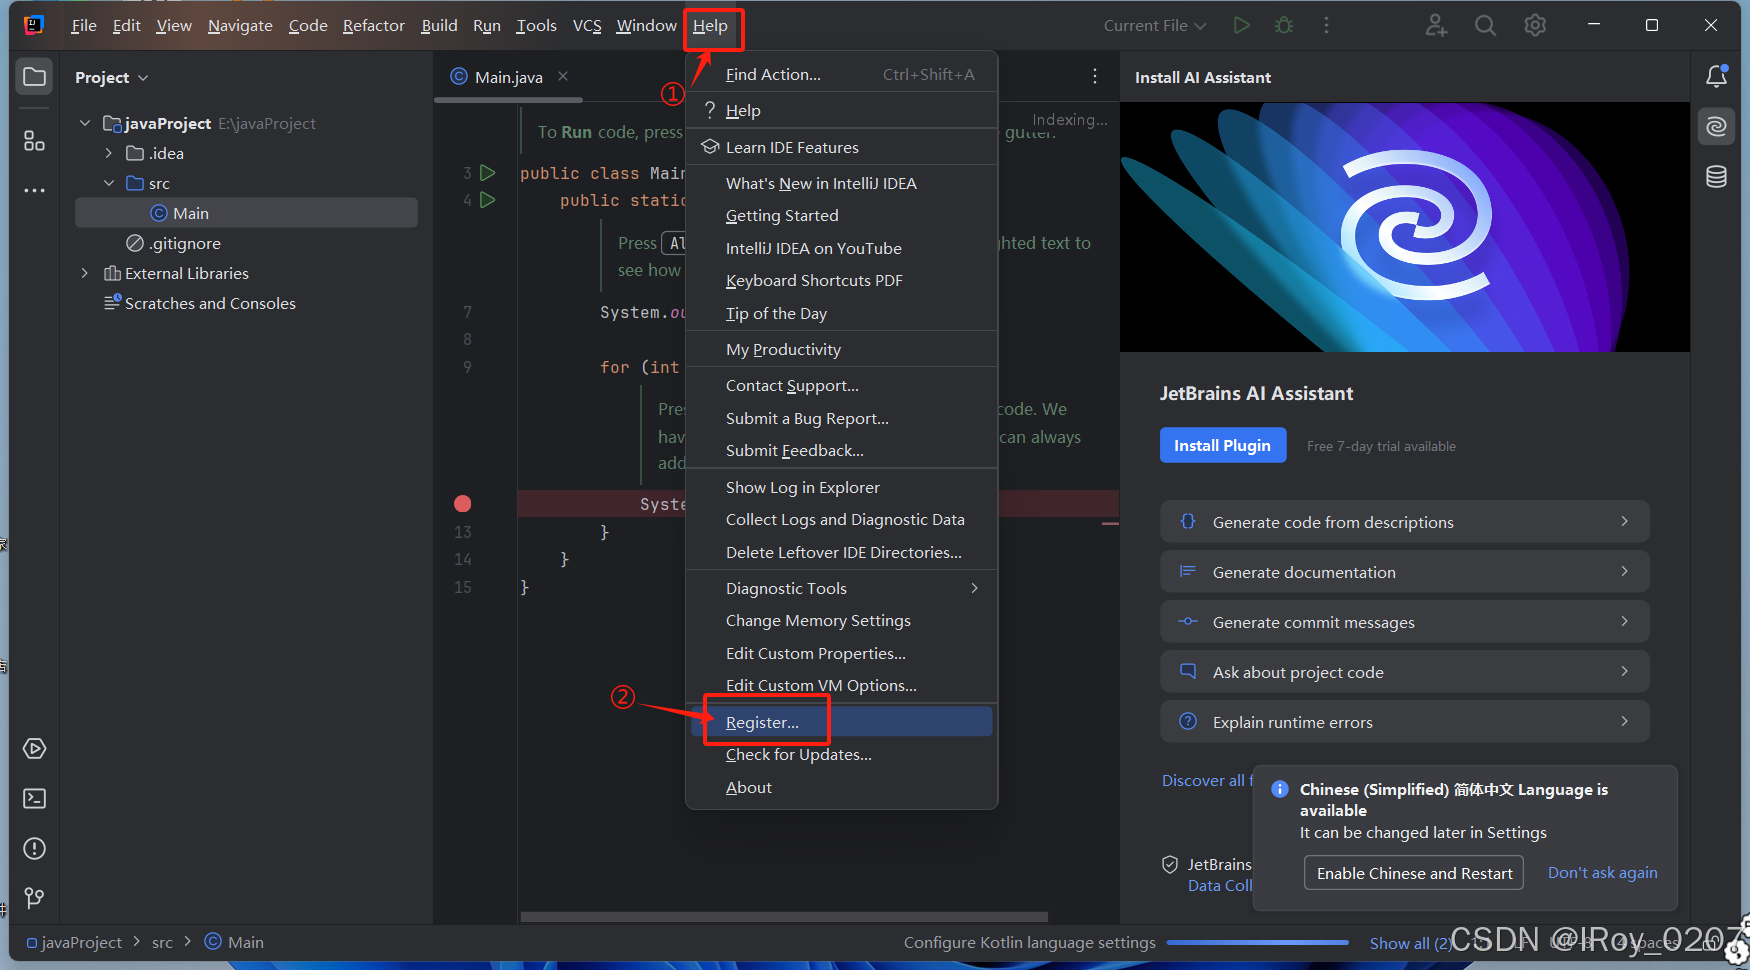The width and height of the screenshot is (1750, 970).
Task: Select the Main class in project tree
Action: pos(246,213)
